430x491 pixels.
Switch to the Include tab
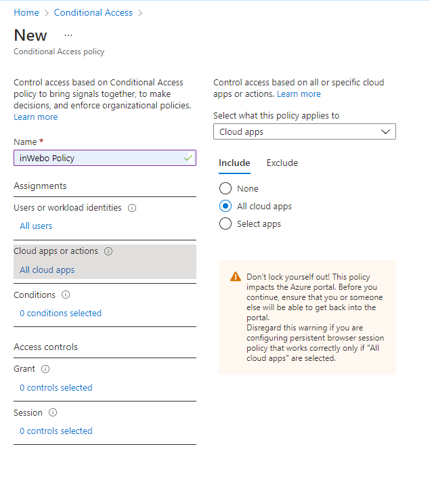(x=234, y=163)
